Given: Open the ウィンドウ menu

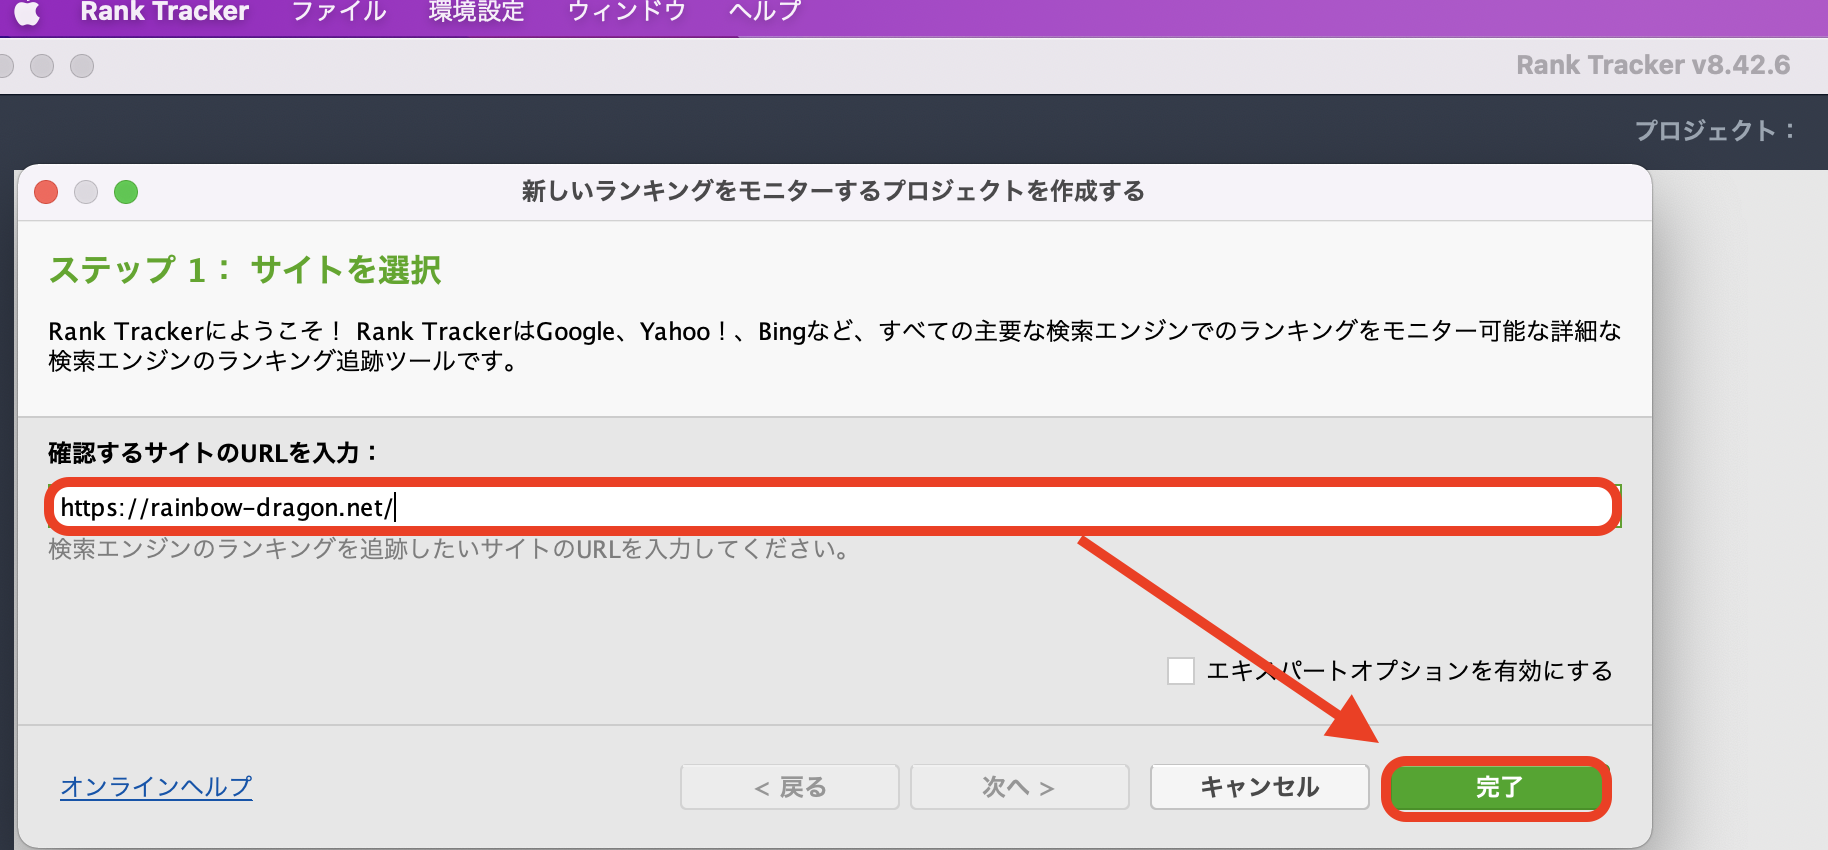Looking at the screenshot, I should pyautogui.click(x=626, y=12).
